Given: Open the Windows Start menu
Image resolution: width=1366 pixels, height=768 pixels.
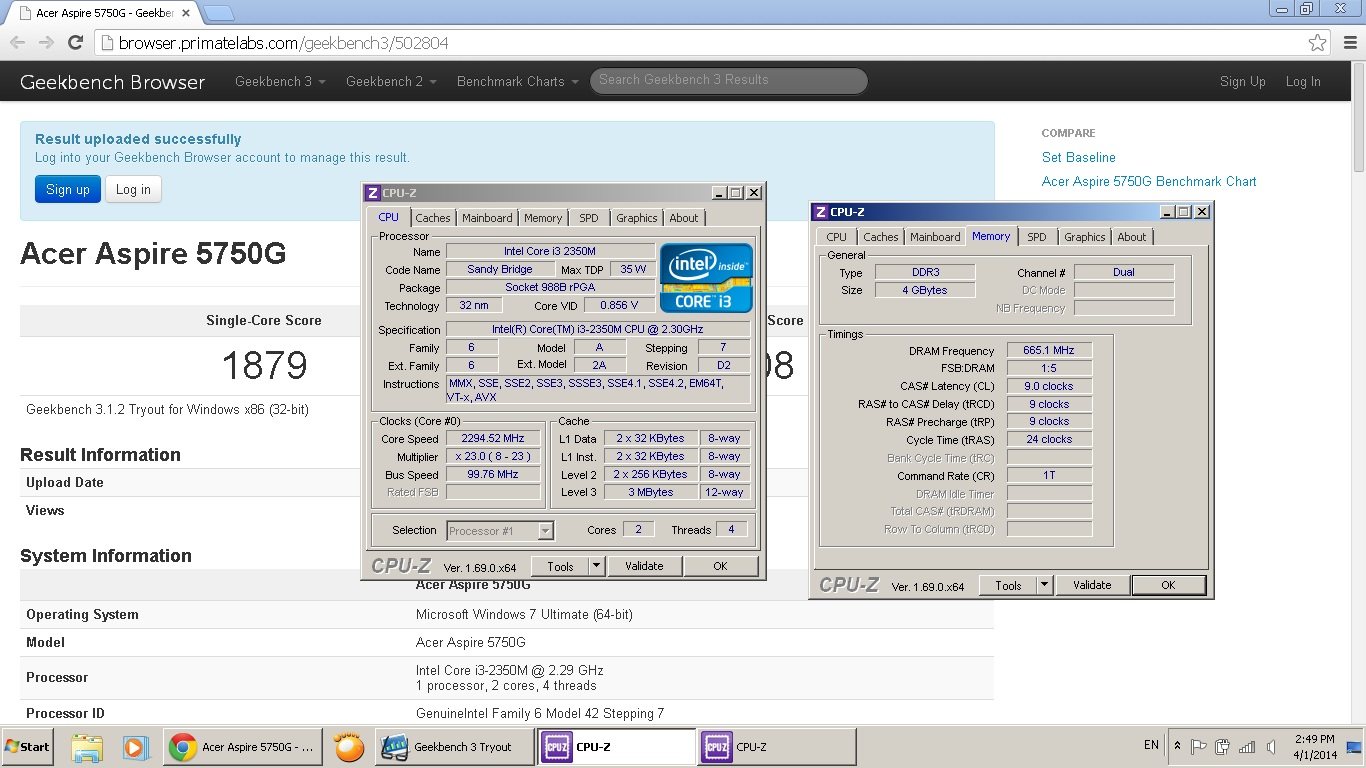Looking at the screenshot, I should pos(27,747).
